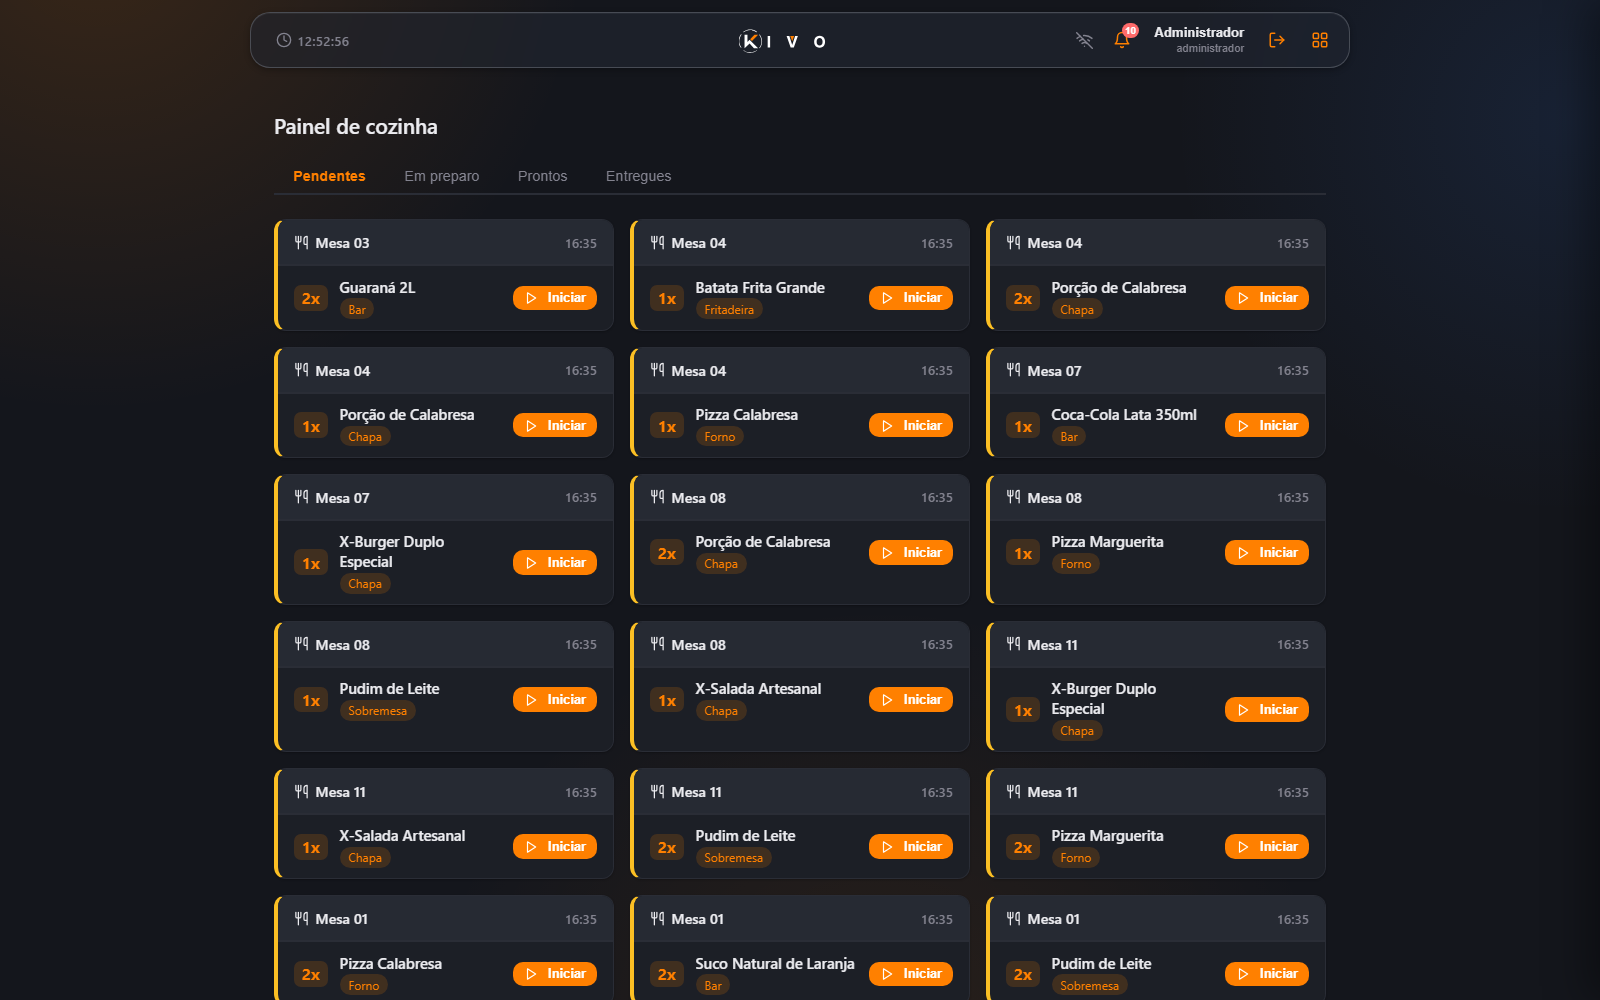Image resolution: width=1600 pixels, height=1000 pixels.
Task: Click Iniciar for X-Salada Artesanal Mesa 08
Action: pyautogui.click(x=911, y=699)
